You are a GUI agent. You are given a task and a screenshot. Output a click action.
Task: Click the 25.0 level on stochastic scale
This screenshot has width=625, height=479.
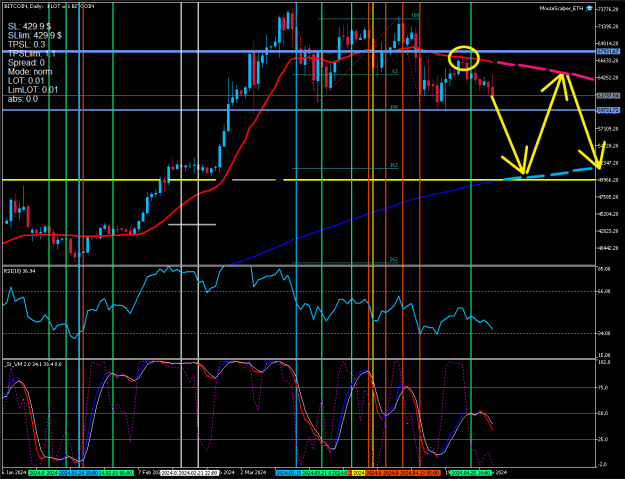click(605, 440)
